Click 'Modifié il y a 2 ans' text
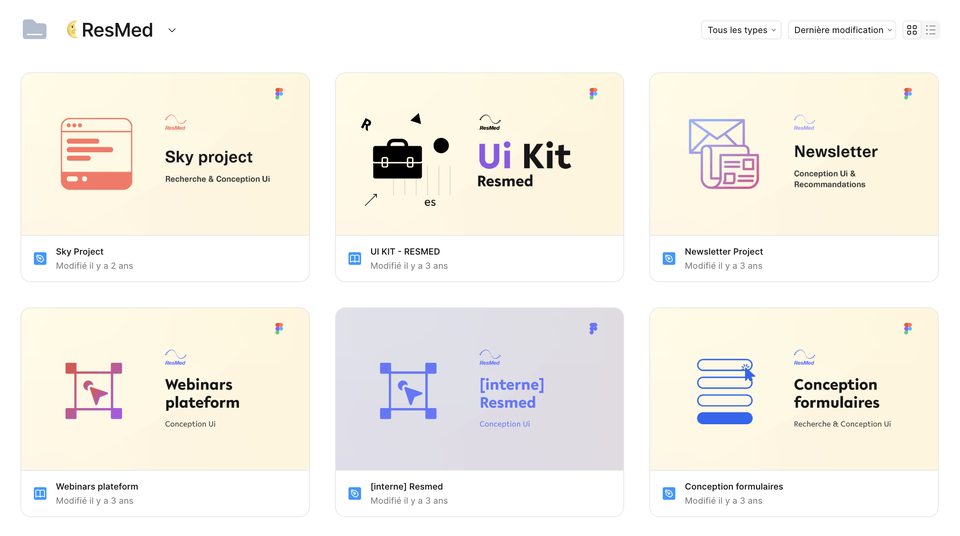The image size is (960, 536). click(x=94, y=266)
